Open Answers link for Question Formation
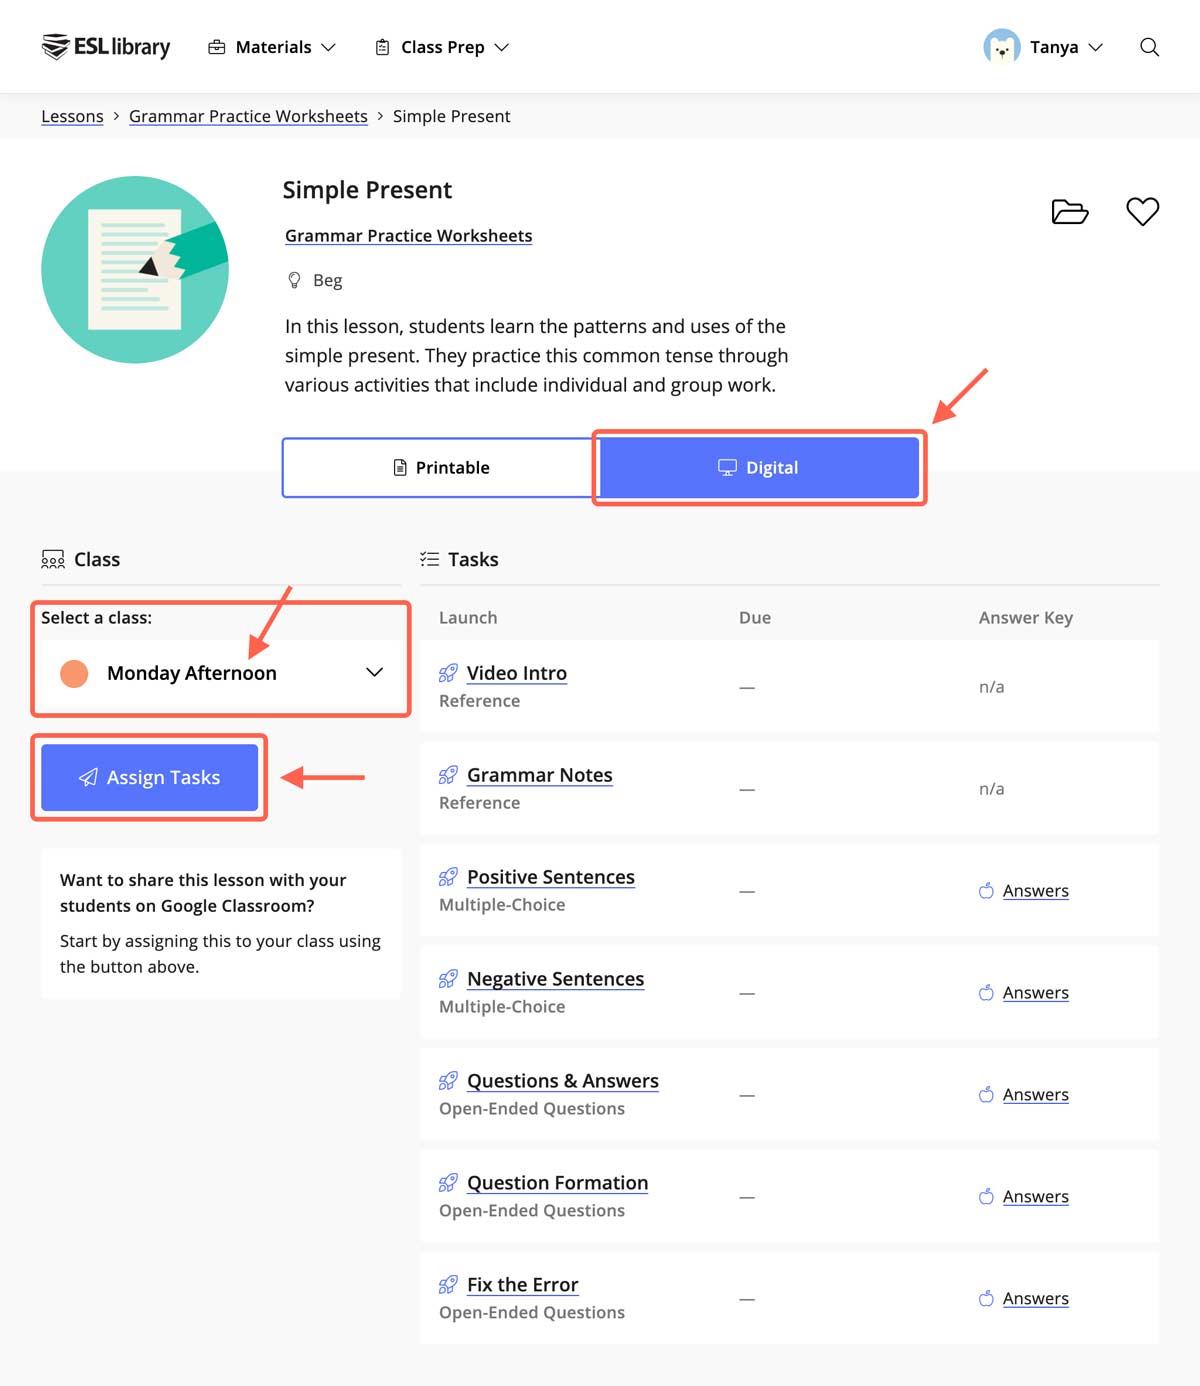1200x1386 pixels. pyautogui.click(x=1035, y=1197)
